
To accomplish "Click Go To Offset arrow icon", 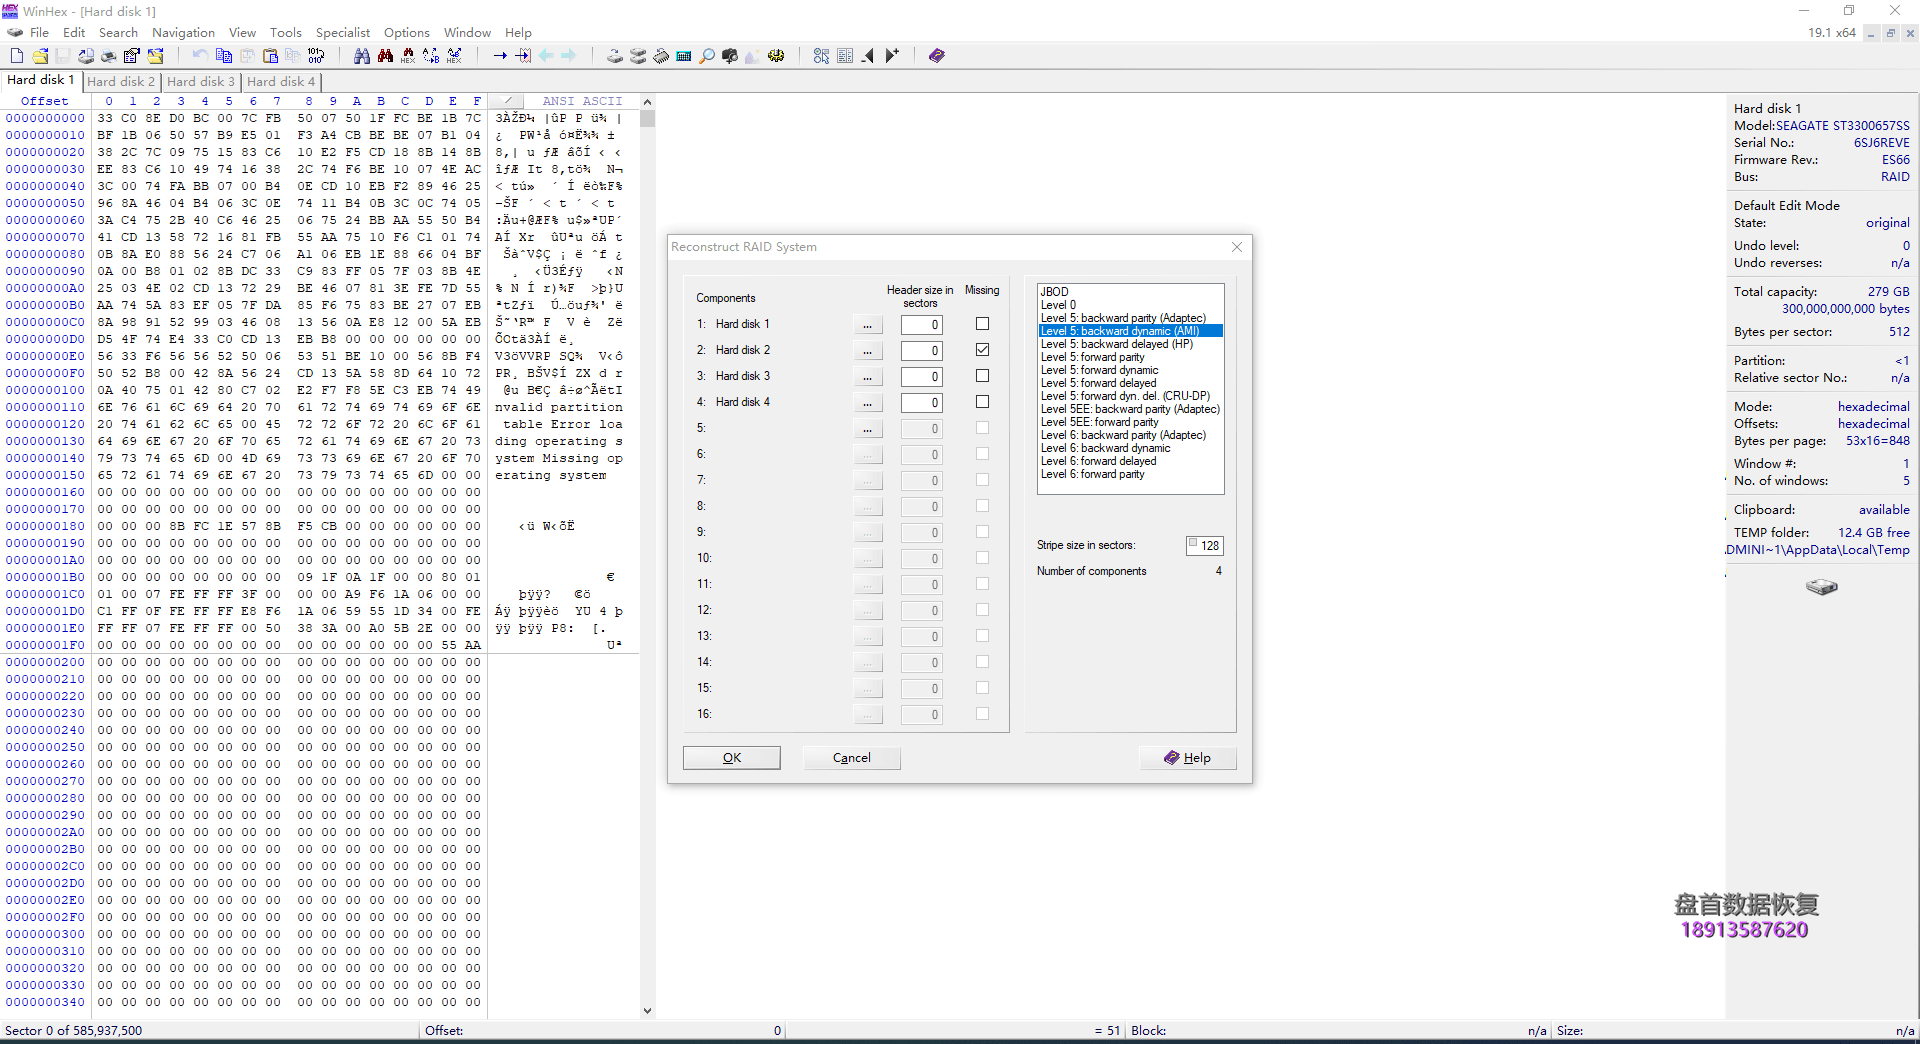I will 500,56.
